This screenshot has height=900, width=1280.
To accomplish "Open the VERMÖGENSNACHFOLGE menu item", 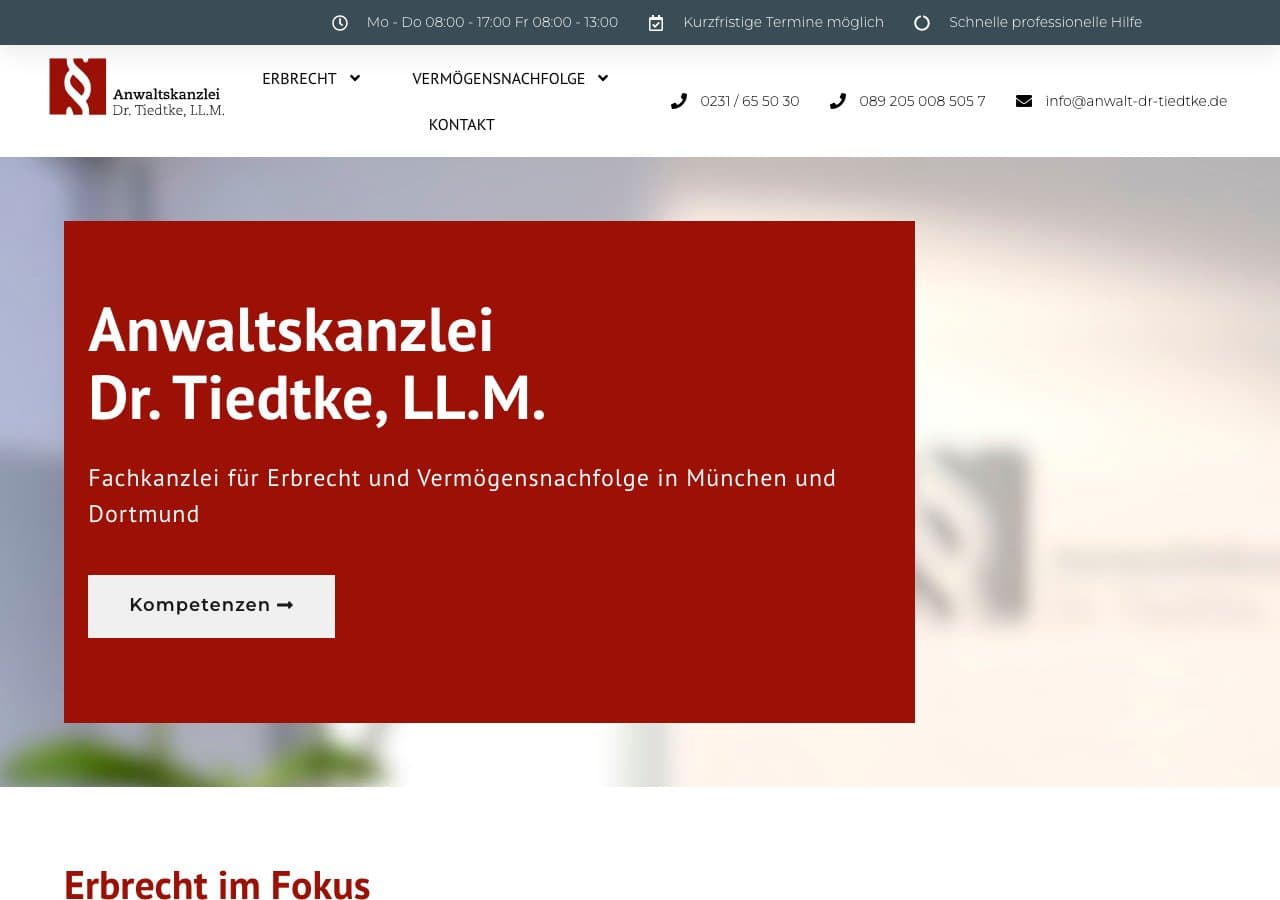I will pos(500,78).
